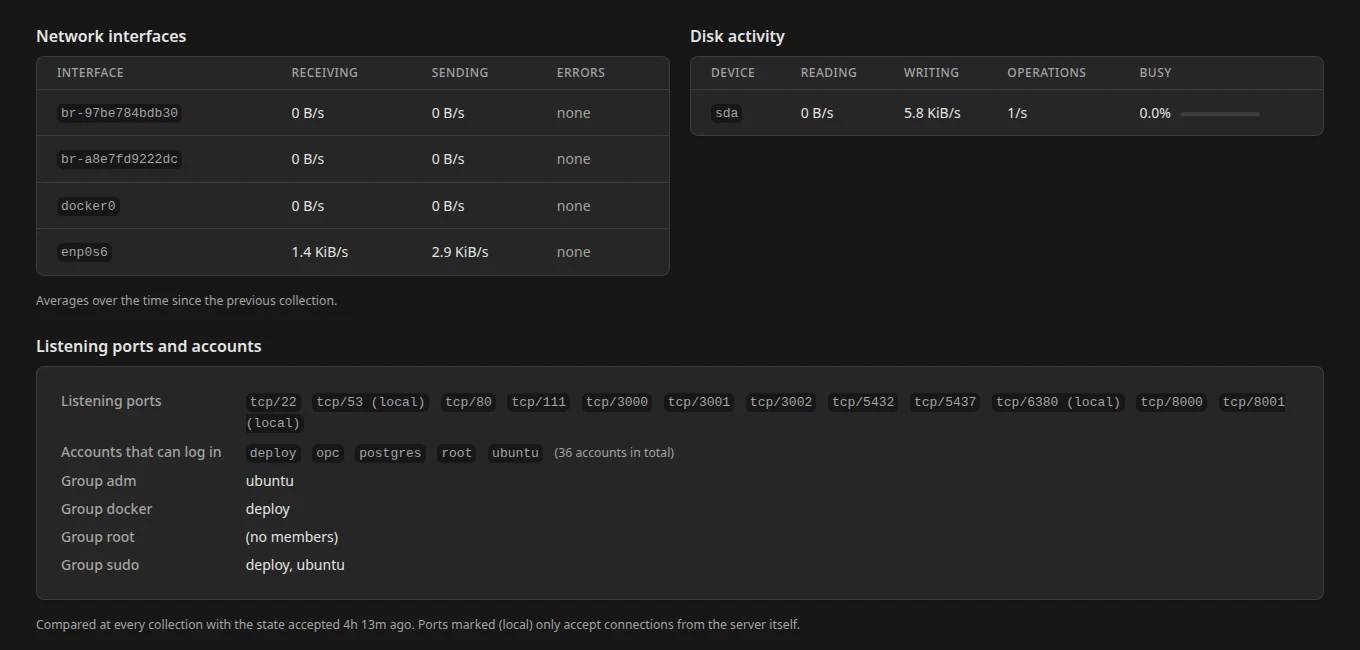Click the tcp/3001 port tag
The width and height of the screenshot is (1360, 650).
pos(699,402)
